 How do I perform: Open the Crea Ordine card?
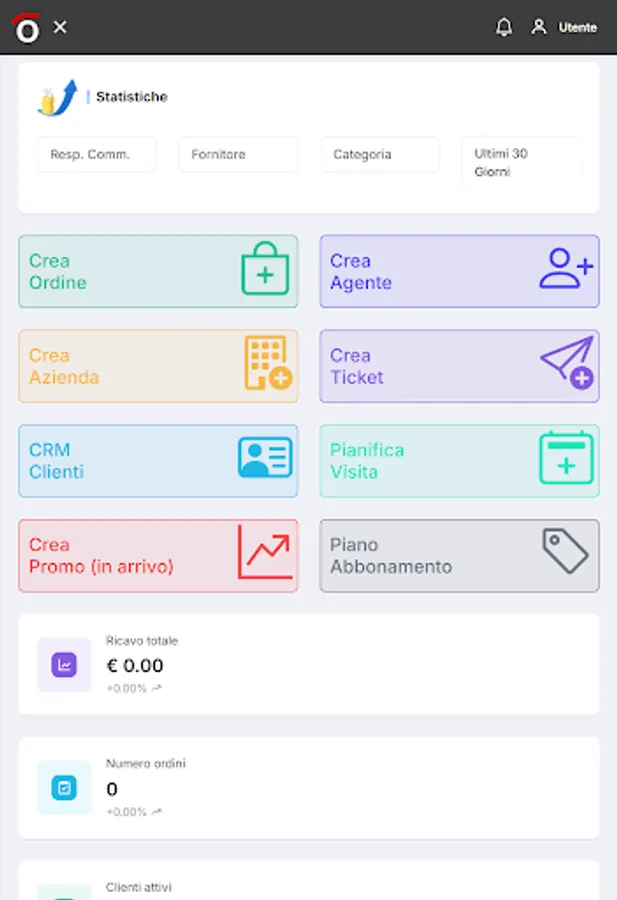pos(158,271)
